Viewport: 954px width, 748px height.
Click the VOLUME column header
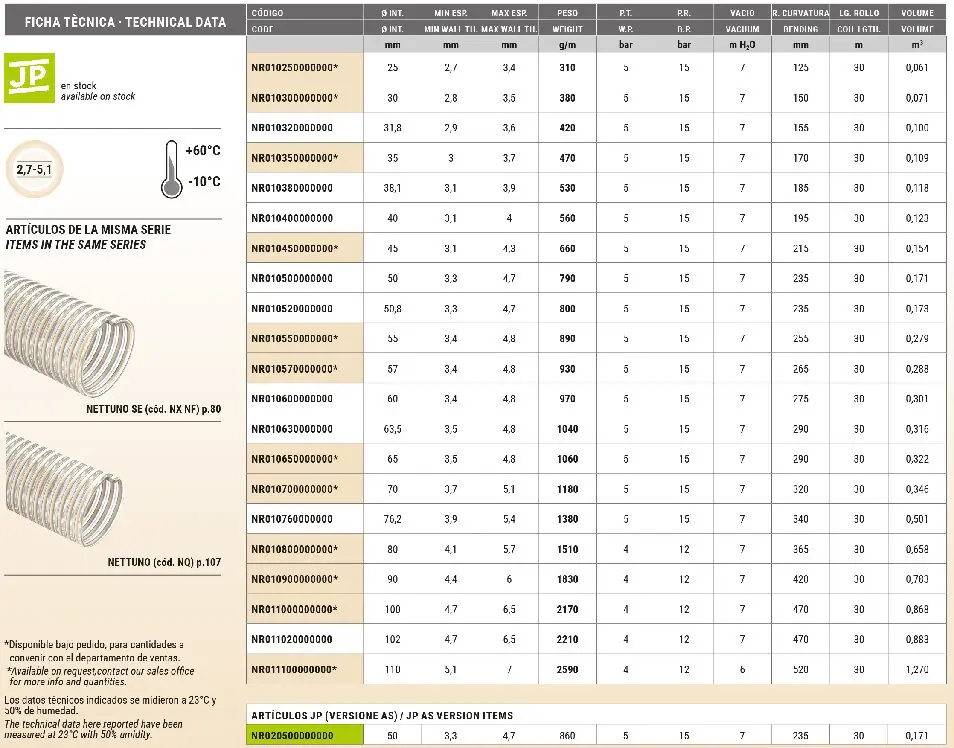pos(916,13)
